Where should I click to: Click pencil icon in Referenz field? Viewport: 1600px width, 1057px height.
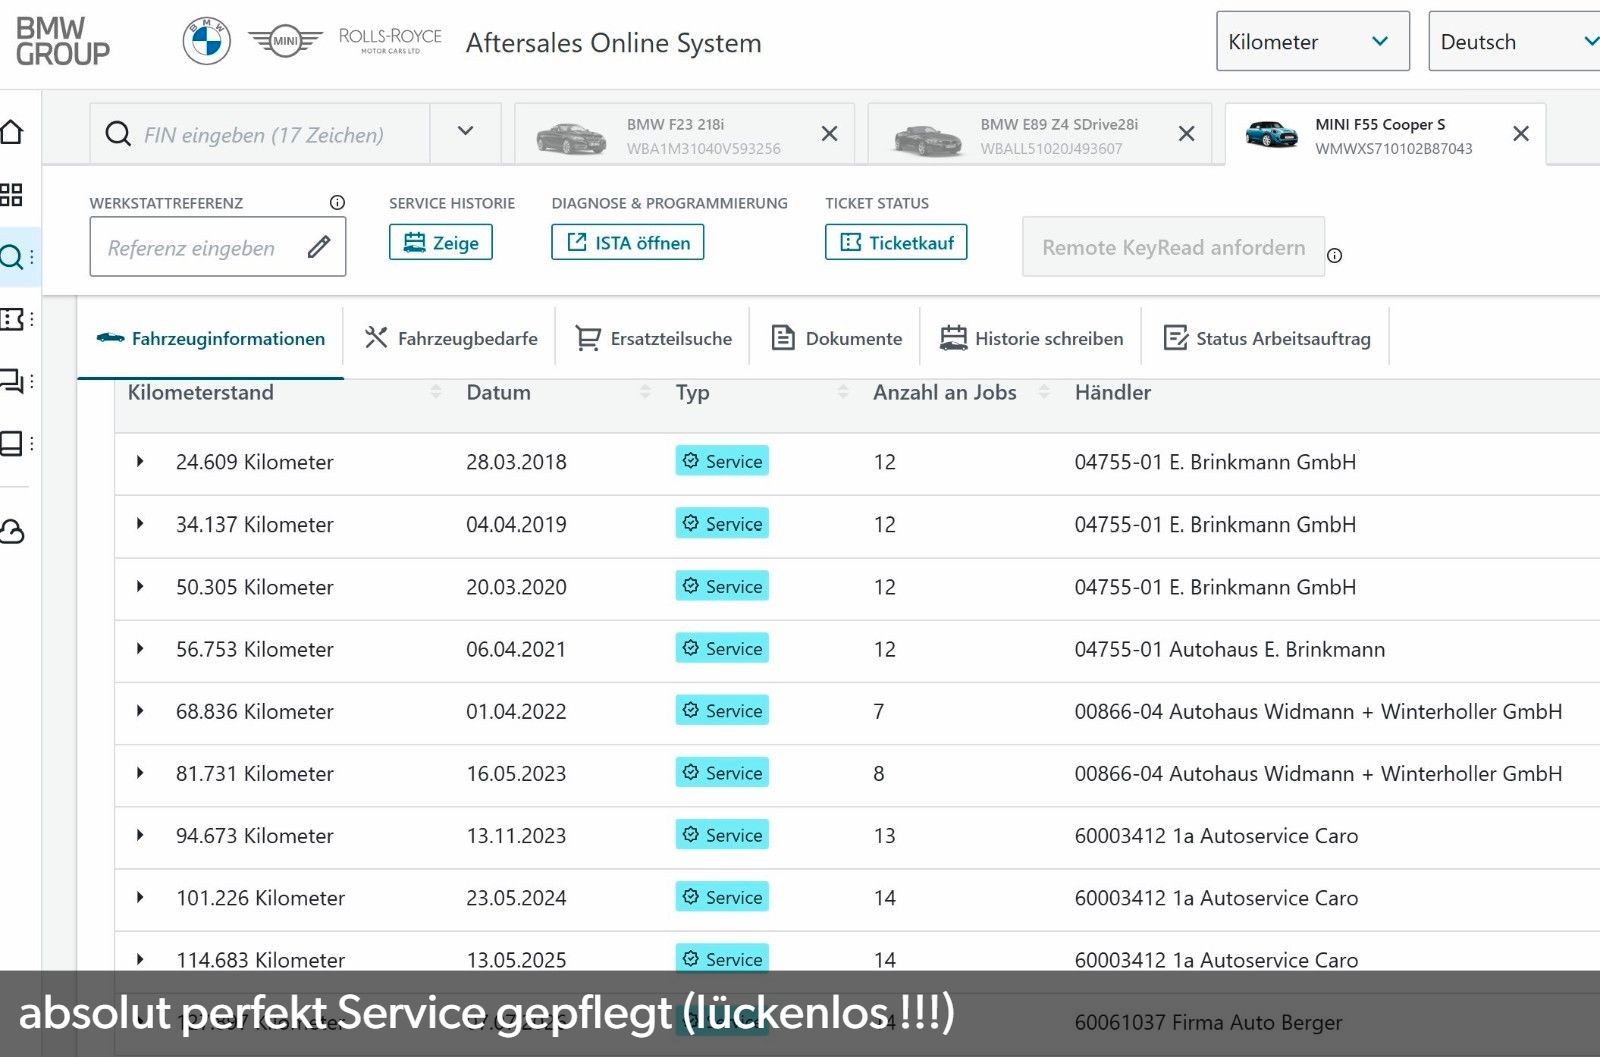click(319, 247)
